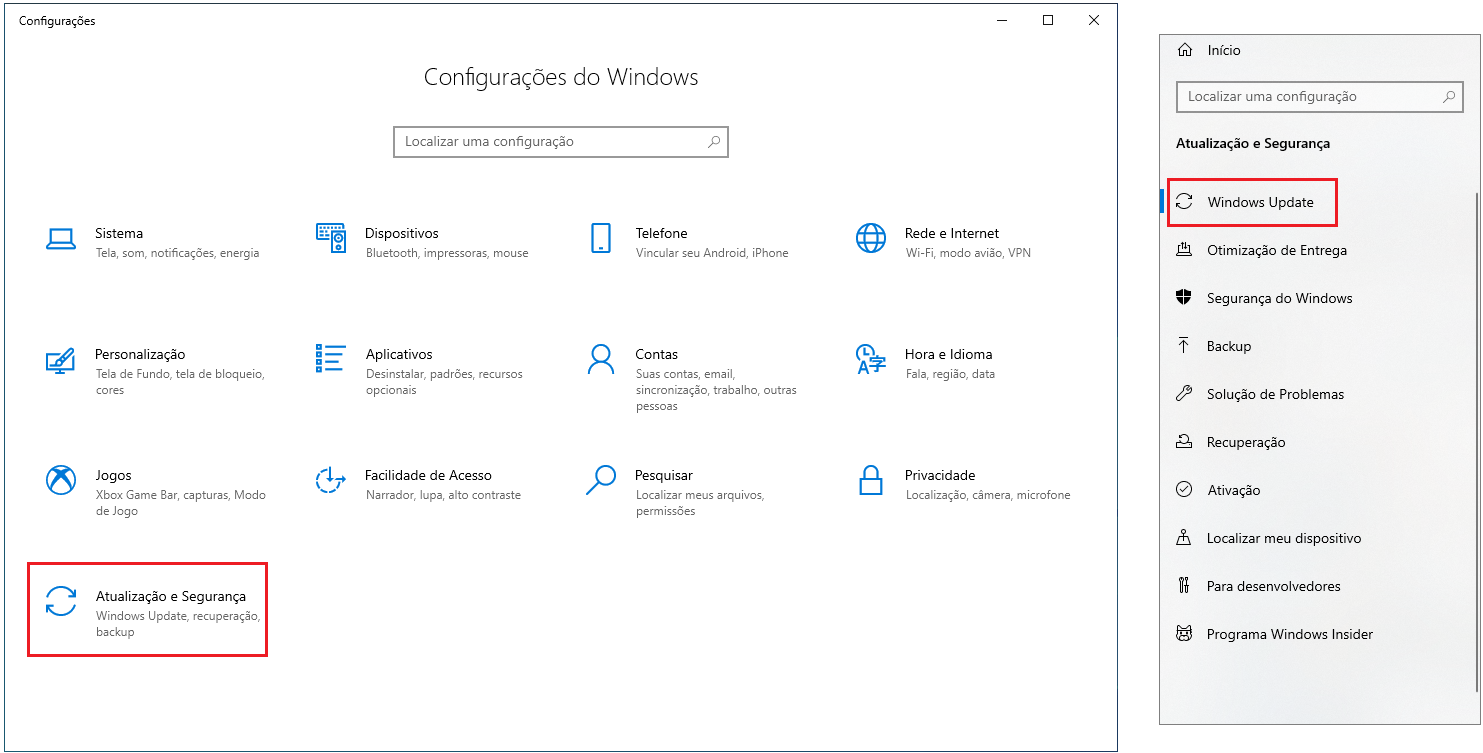Open the Dispositivos category label
Screen dimensions: 1483x753
click(402, 233)
